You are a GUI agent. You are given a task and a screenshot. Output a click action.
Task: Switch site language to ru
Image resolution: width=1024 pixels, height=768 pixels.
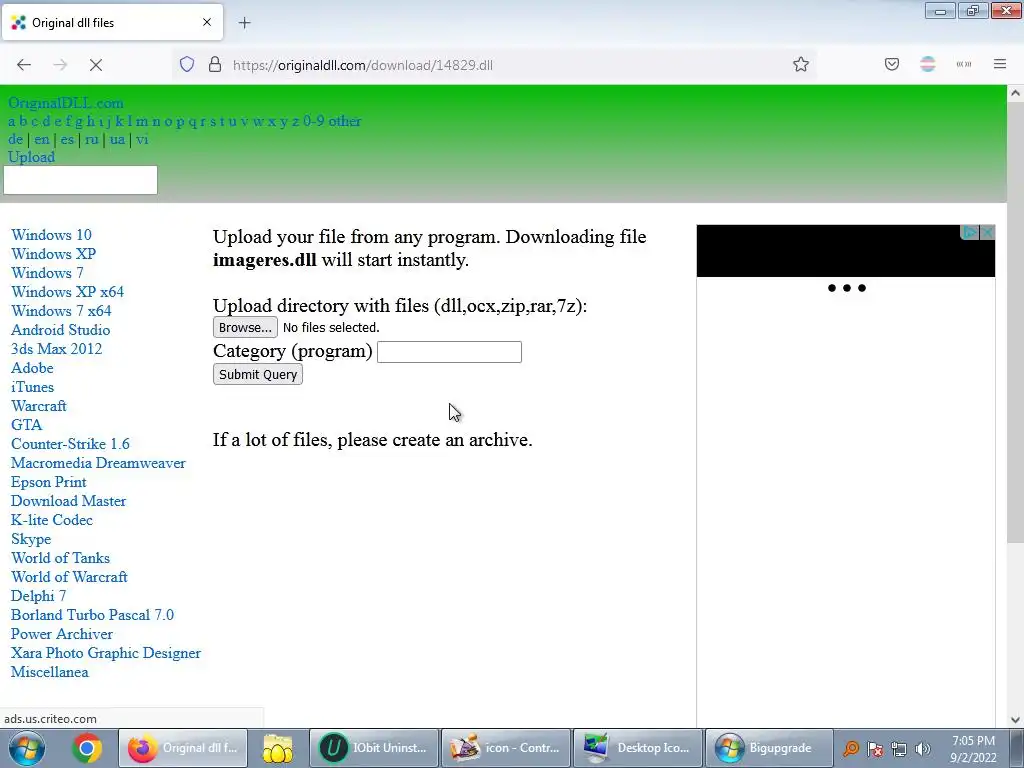(x=91, y=139)
